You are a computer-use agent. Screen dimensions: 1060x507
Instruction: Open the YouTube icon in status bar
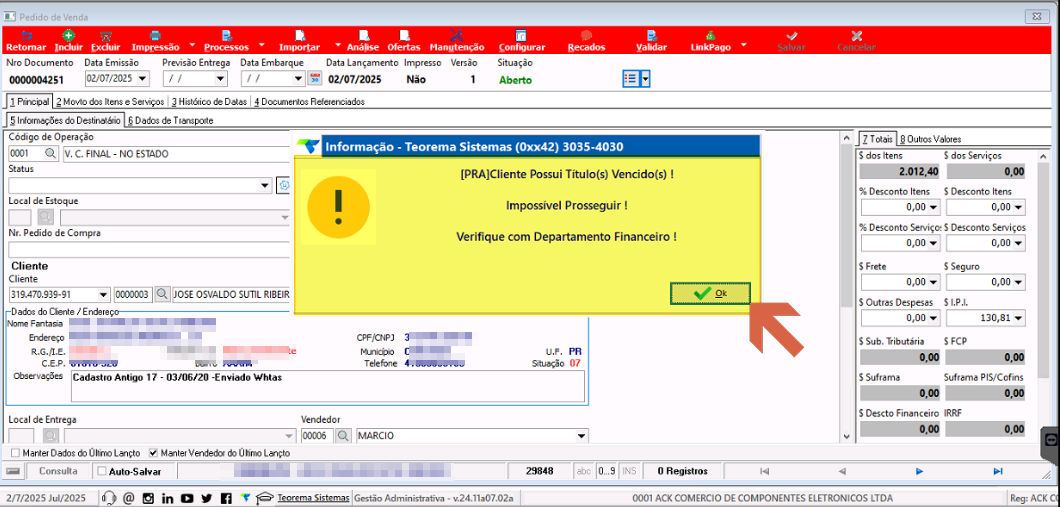tap(187, 498)
